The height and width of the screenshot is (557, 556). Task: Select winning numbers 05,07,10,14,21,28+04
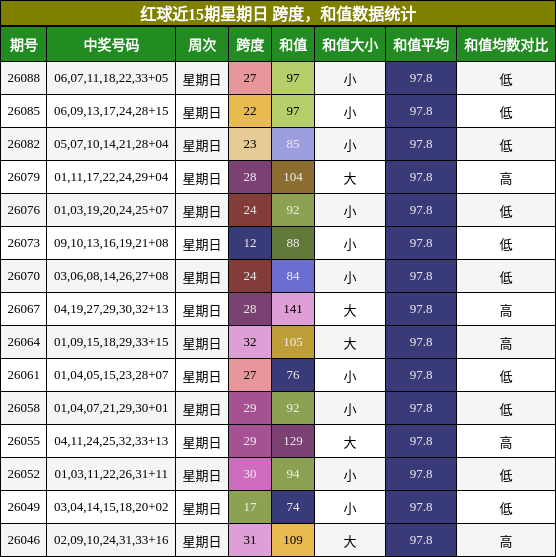coord(111,144)
